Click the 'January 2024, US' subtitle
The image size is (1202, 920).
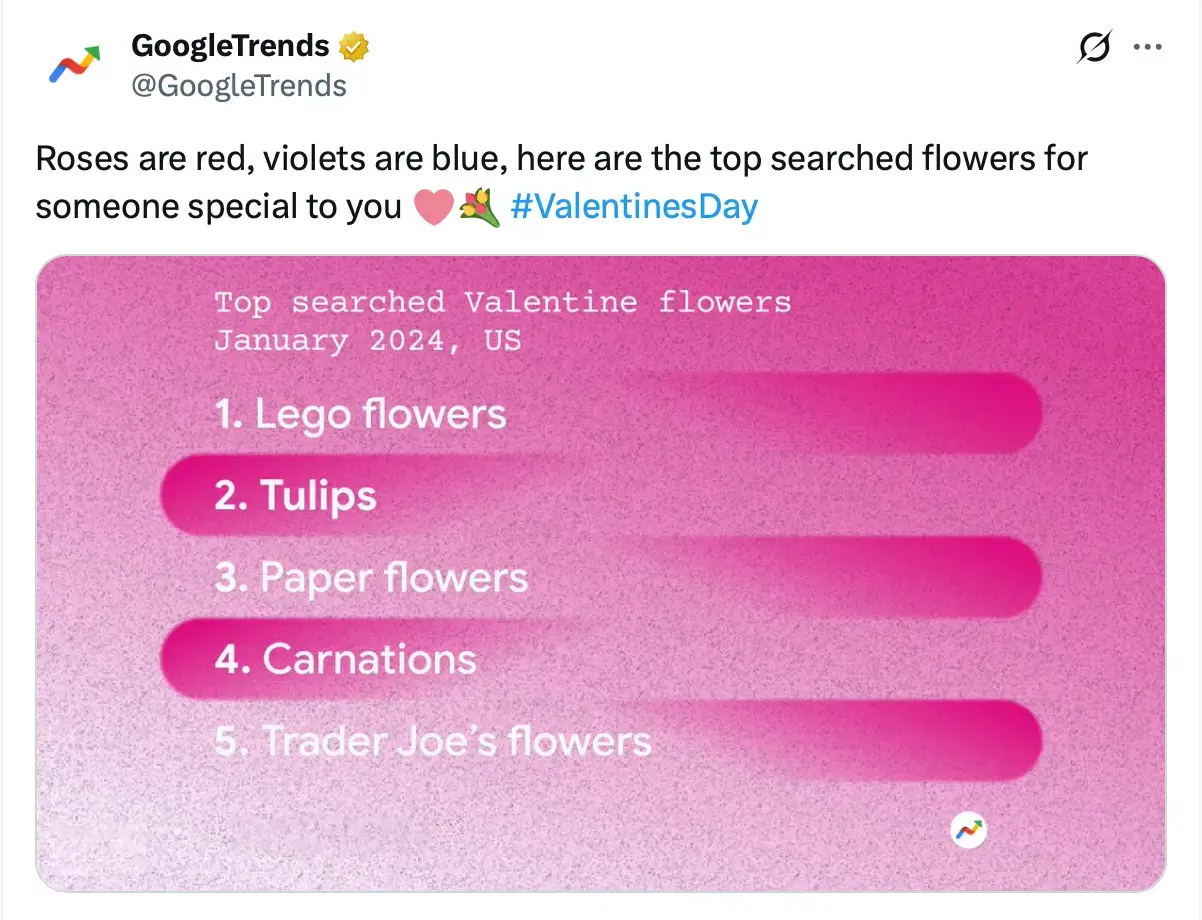point(367,340)
